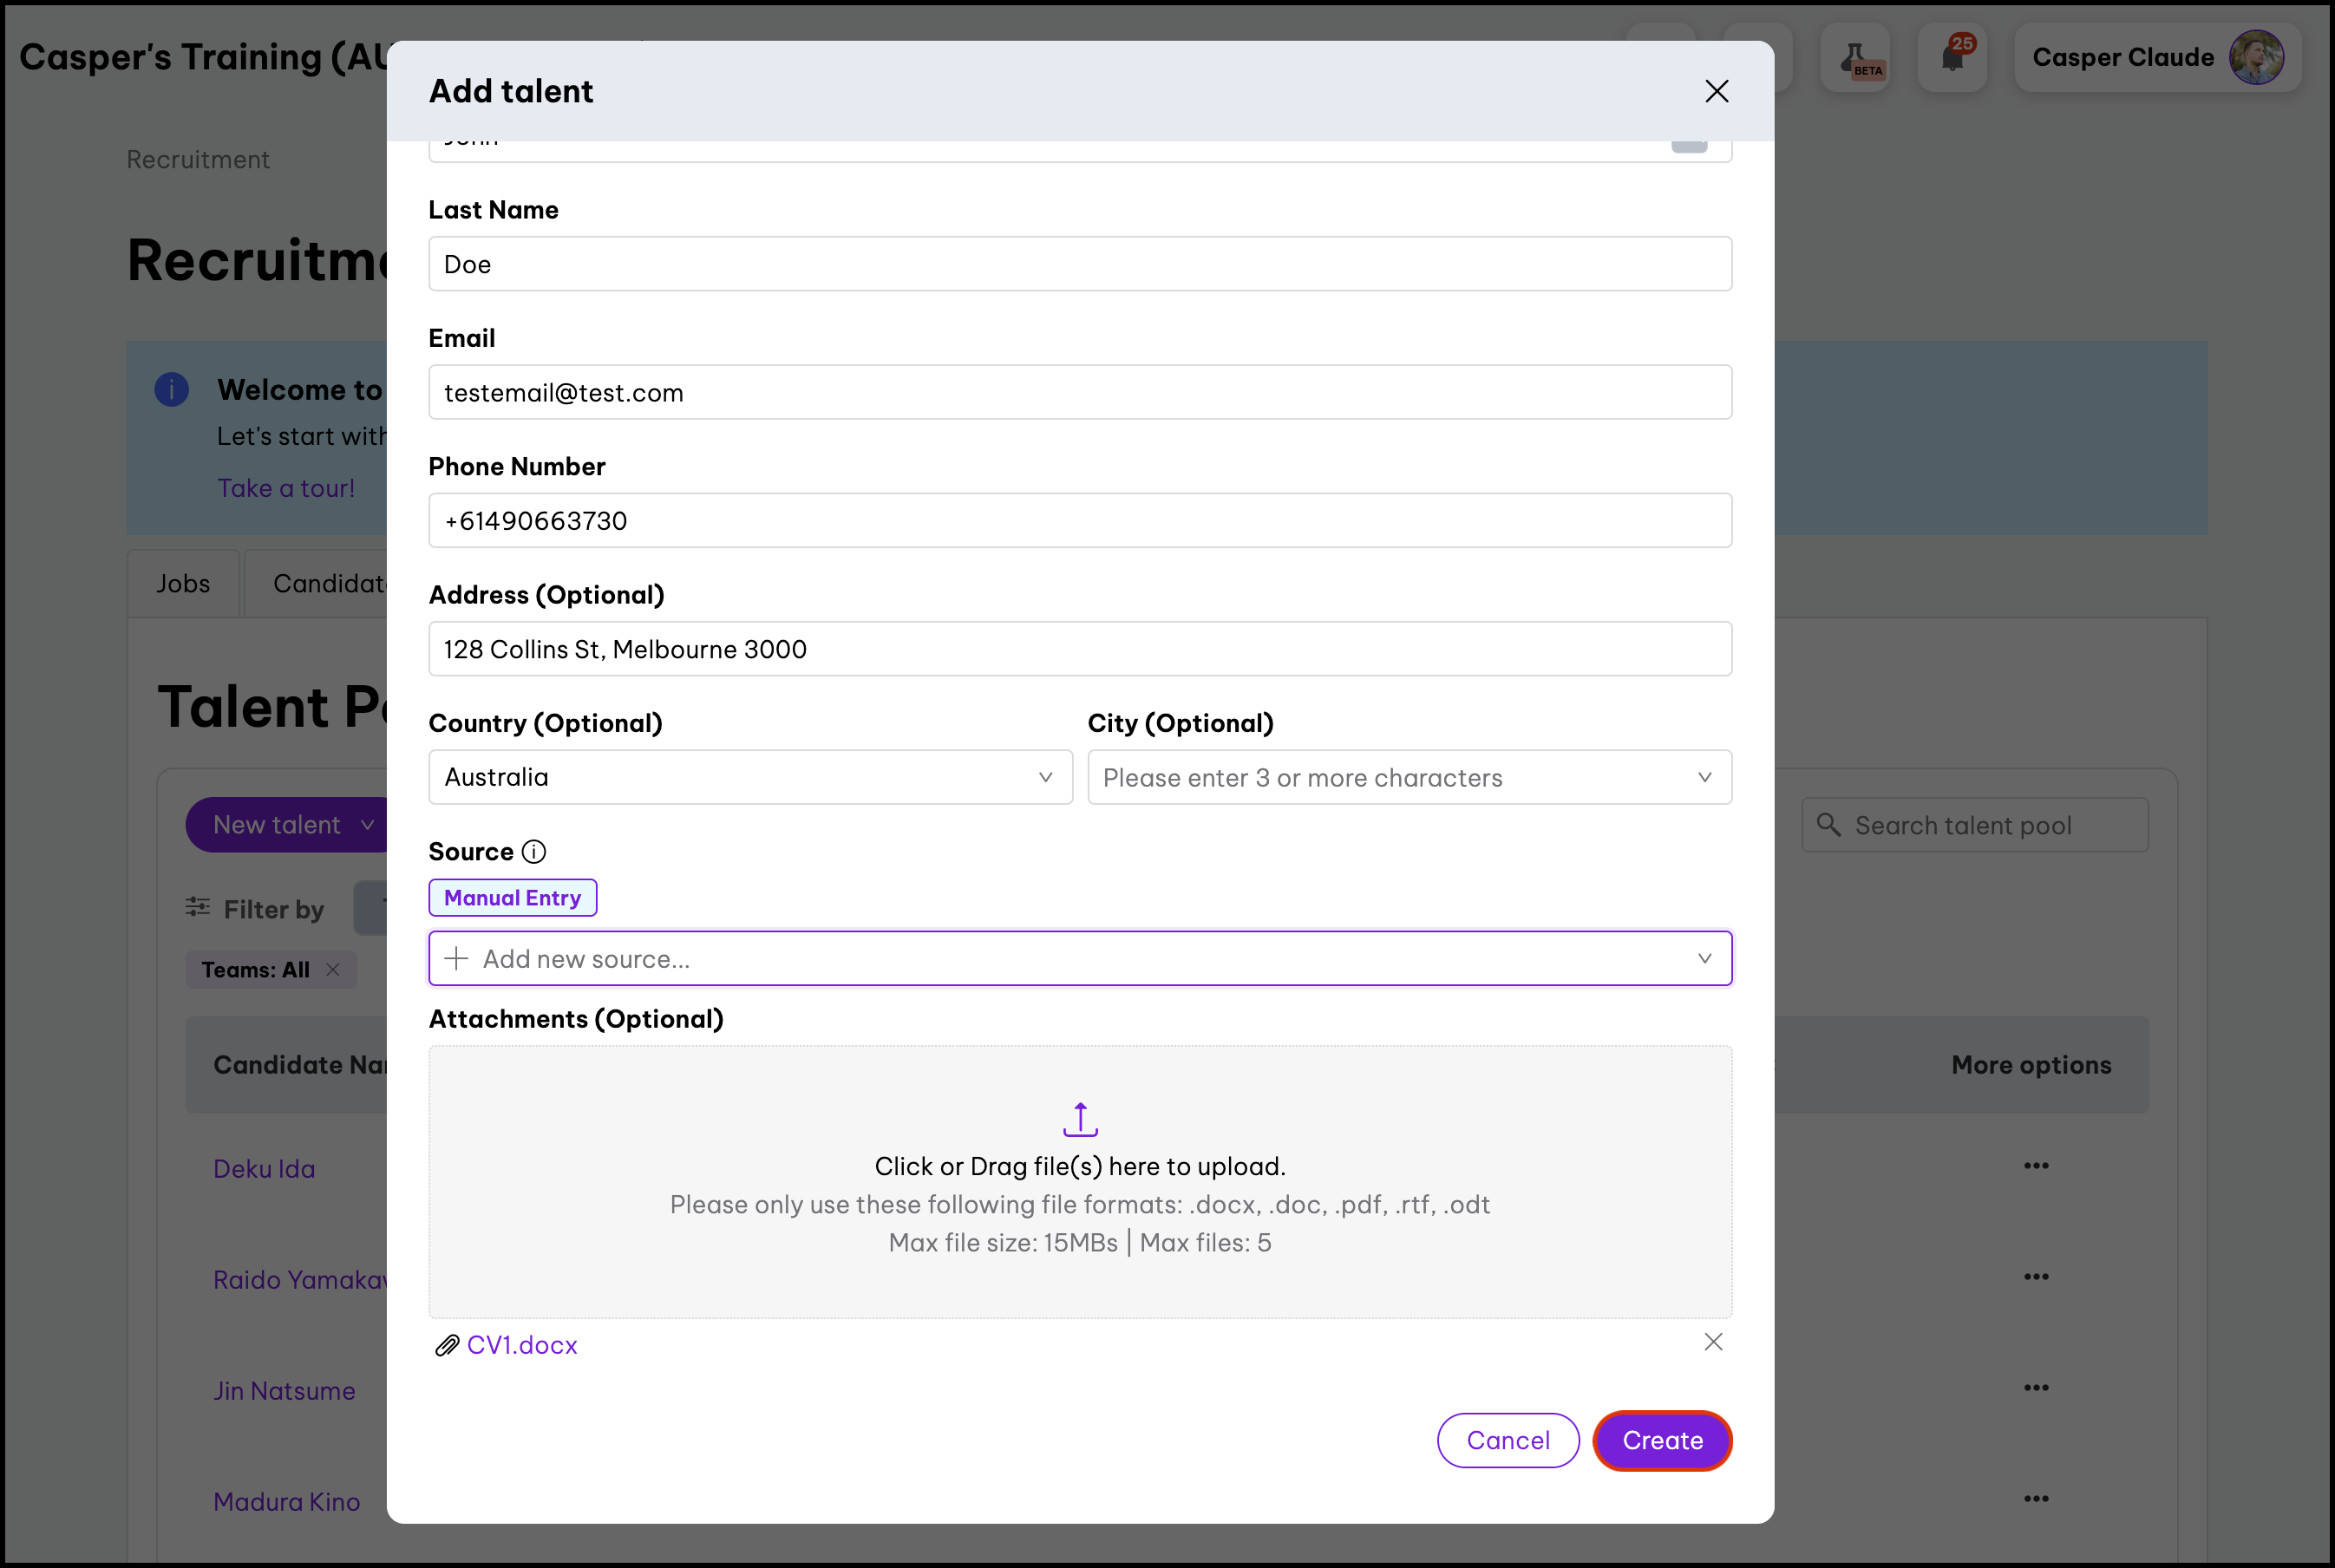Screen dimensions: 2335x1568
Task: Close the Add talent dialog
Action: (x=1716, y=91)
